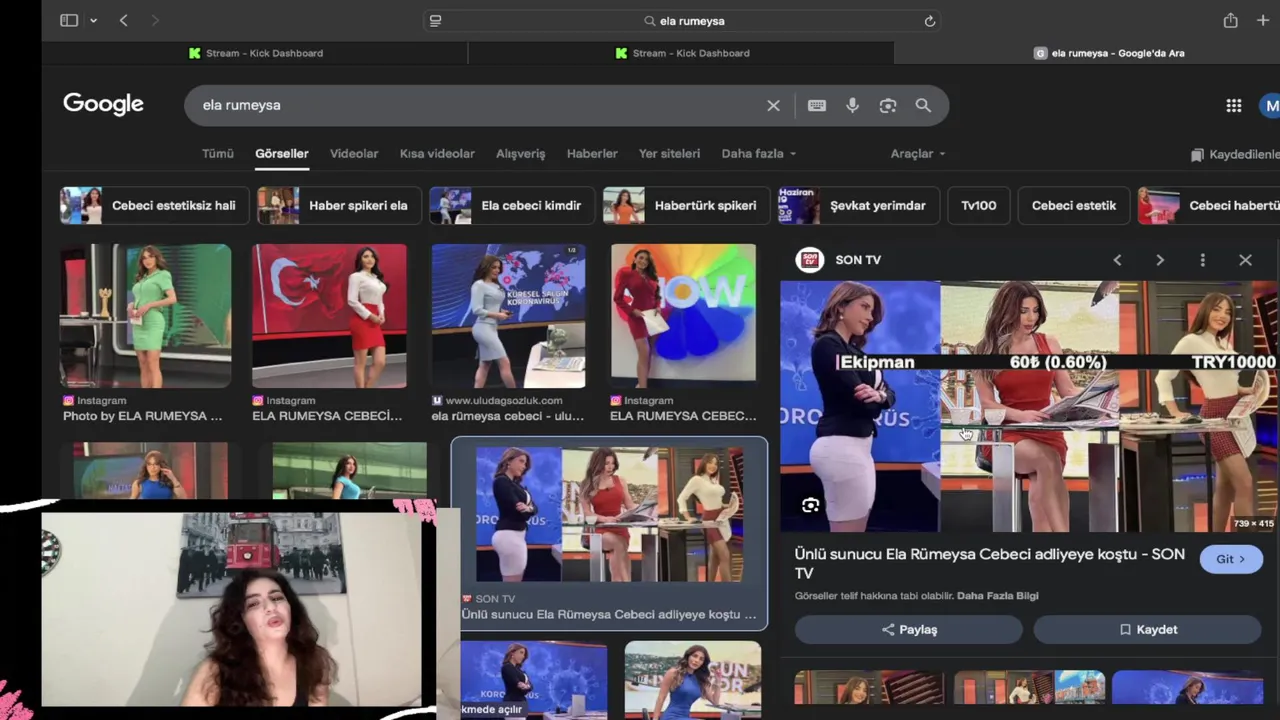Image resolution: width=1280 pixels, height=720 pixels.
Task: Expand the Araçlar dropdown
Action: pyautogui.click(x=918, y=153)
